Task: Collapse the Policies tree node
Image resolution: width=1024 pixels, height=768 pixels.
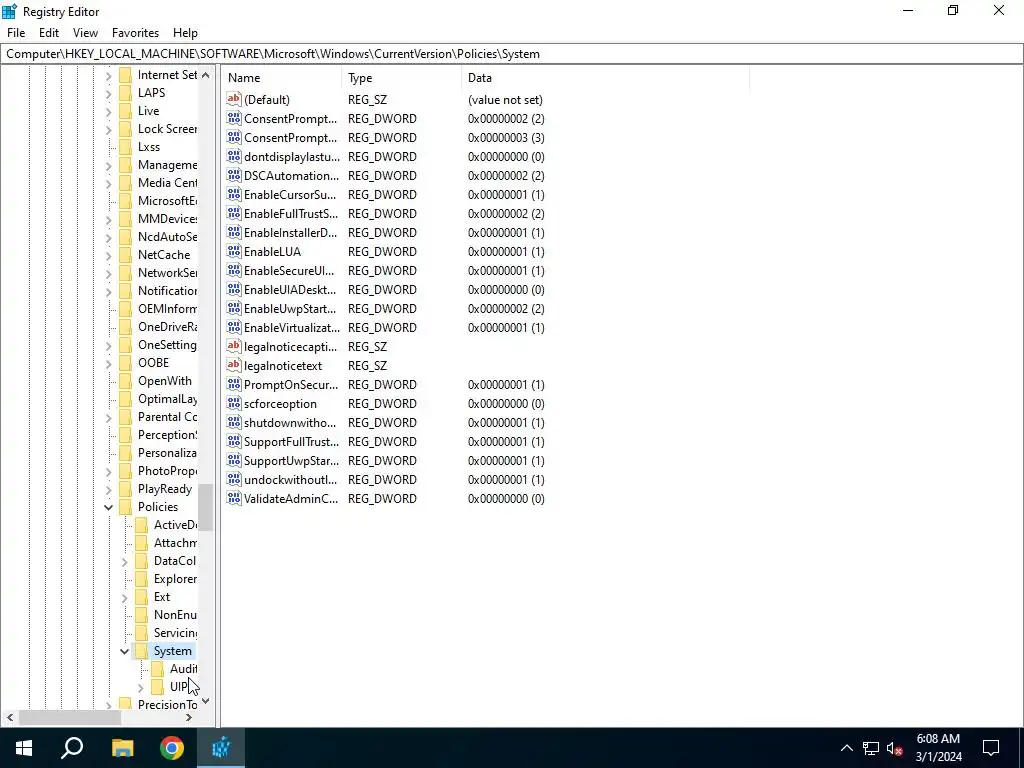Action: [108, 507]
